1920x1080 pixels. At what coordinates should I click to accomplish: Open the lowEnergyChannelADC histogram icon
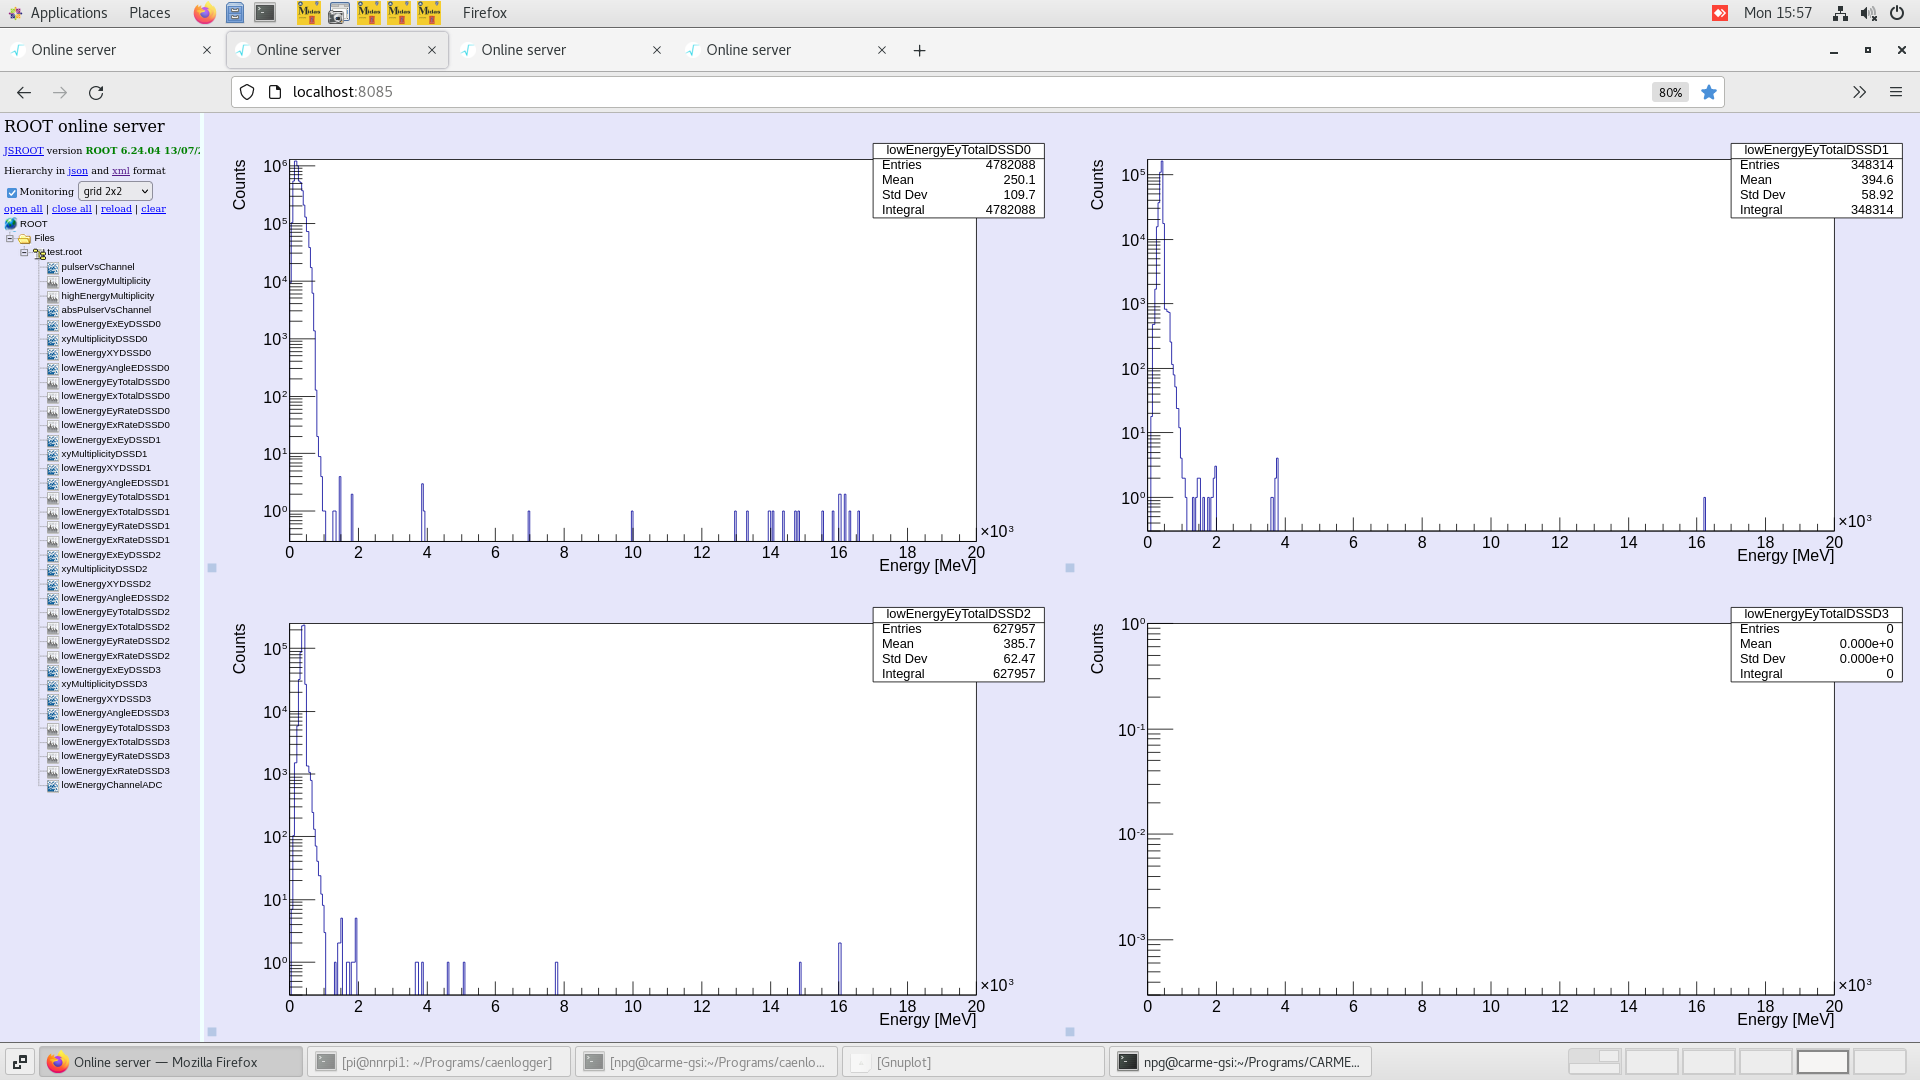coord(52,785)
